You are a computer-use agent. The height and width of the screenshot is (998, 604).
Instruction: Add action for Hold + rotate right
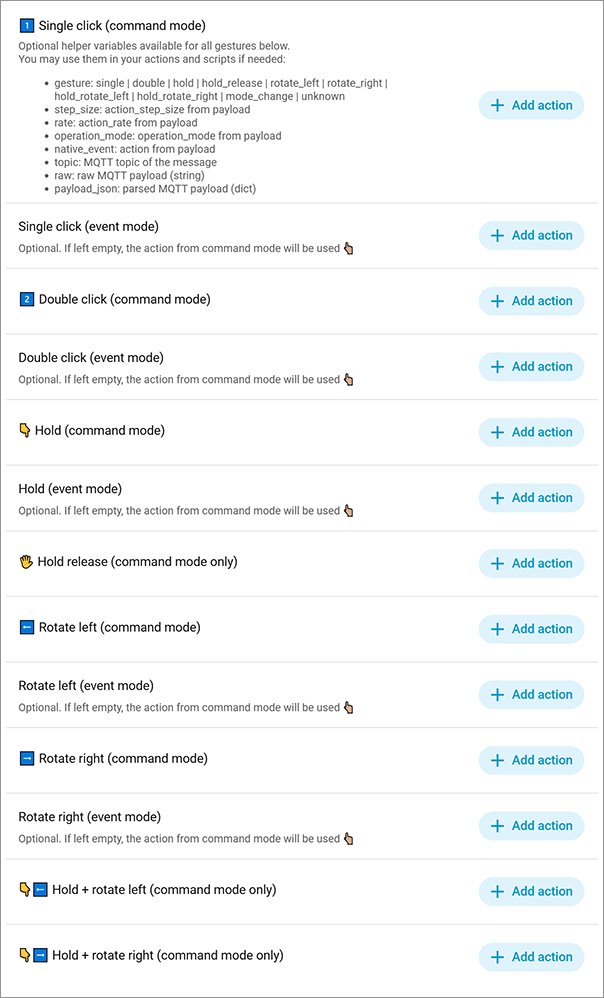(x=531, y=957)
